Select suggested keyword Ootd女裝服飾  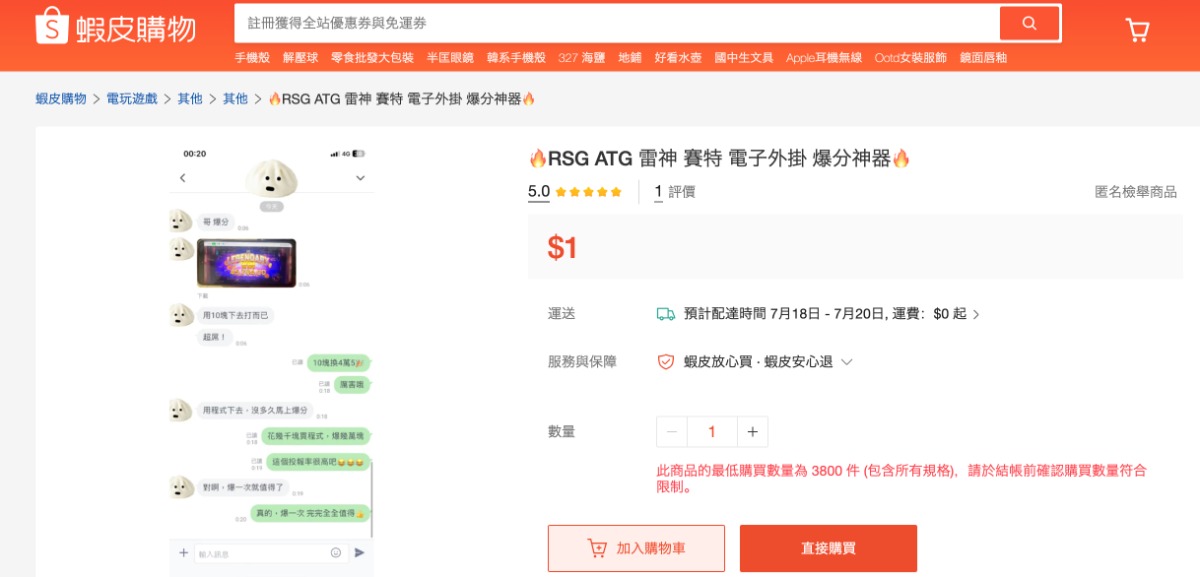point(910,58)
